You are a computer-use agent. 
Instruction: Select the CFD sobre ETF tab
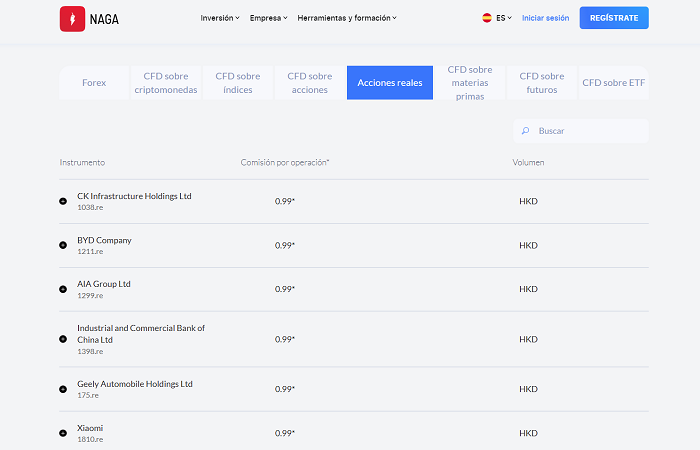tap(613, 83)
